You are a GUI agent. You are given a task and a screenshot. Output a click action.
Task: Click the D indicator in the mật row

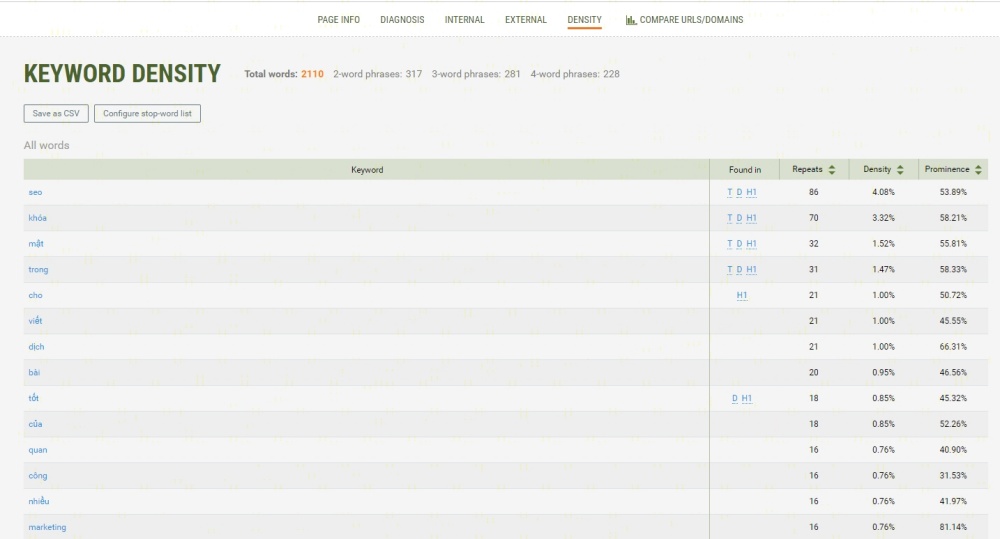740,244
